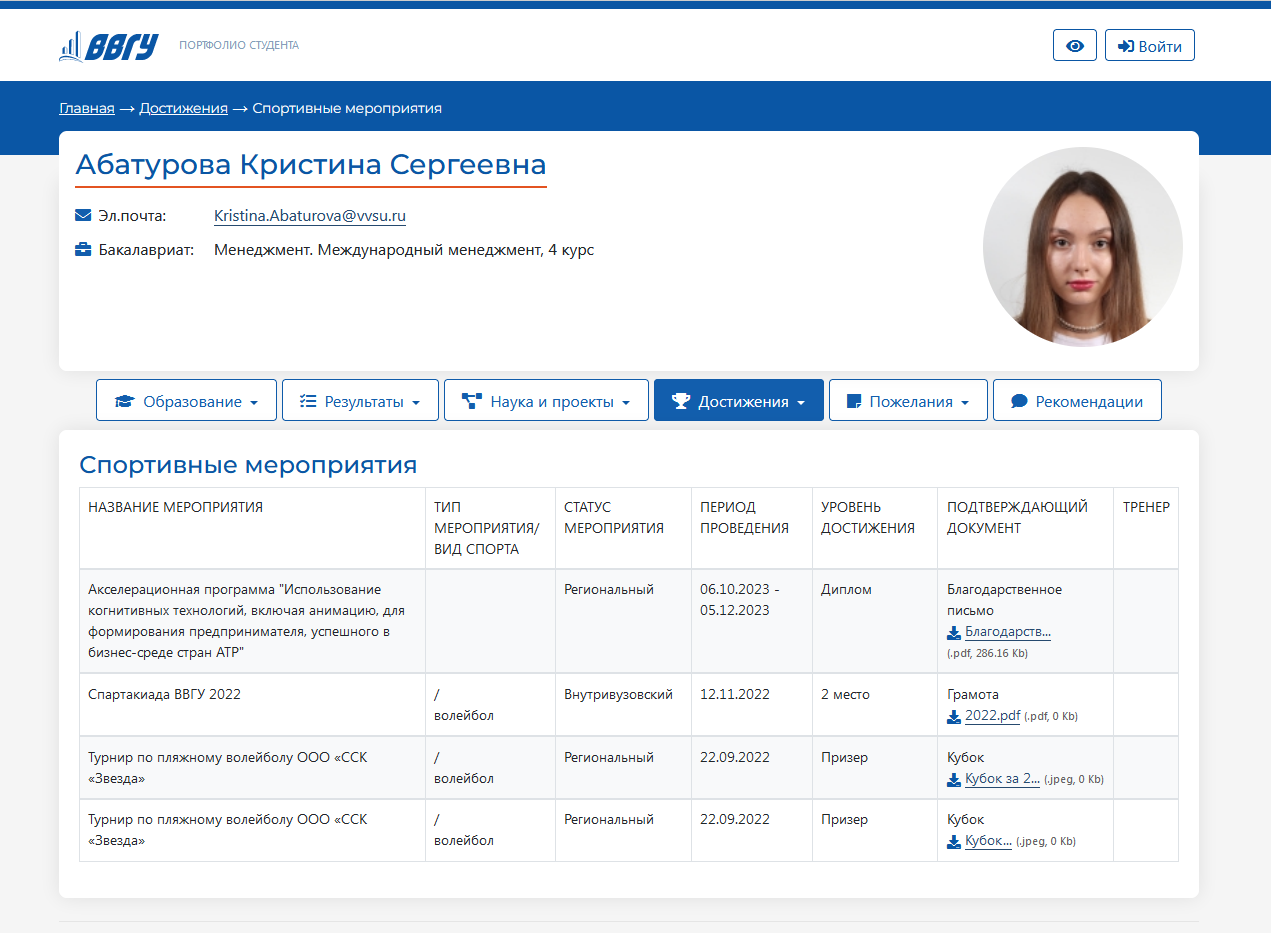The width and height of the screenshot is (1271, 933).
Task: Click the envelope icon beside Эл.почта
Action: click(x=83, y=216)
